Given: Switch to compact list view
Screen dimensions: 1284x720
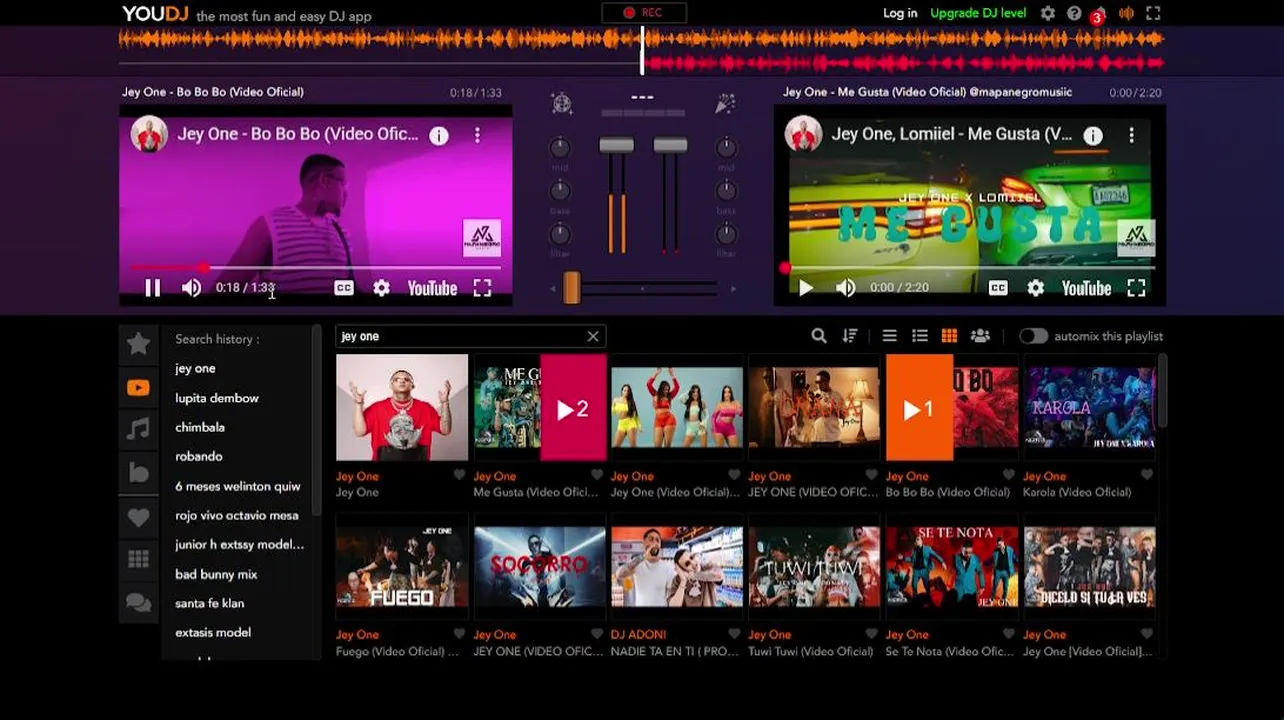Looking at the screenshot, I should 889,336.
